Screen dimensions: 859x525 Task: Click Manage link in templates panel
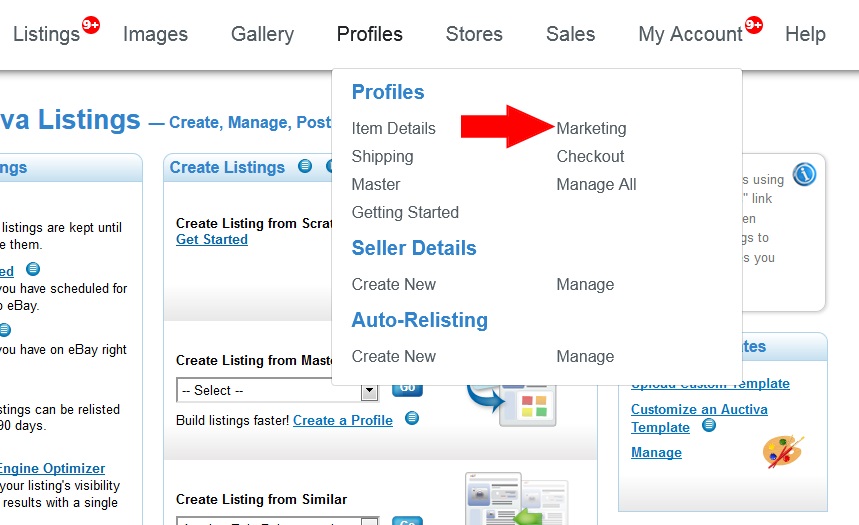(x=656, y=453)
